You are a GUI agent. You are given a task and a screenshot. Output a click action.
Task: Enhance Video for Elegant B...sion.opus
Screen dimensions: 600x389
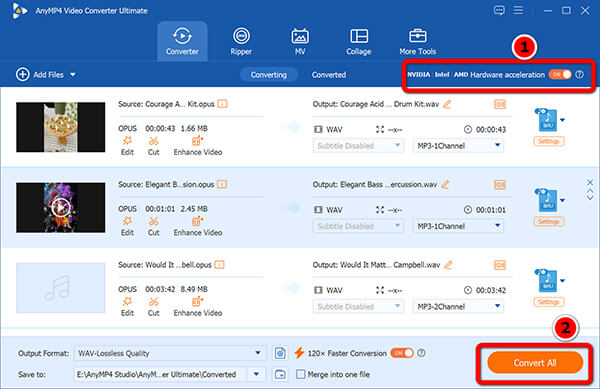click(198, 226)
